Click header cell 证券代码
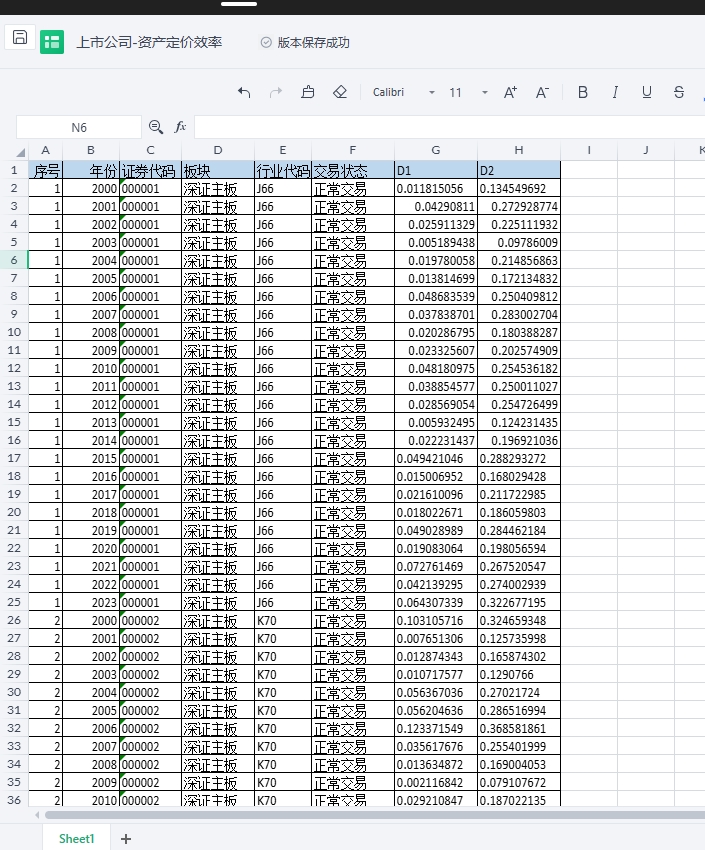Viewport: 705px width, 850px height. coord(150,170)
